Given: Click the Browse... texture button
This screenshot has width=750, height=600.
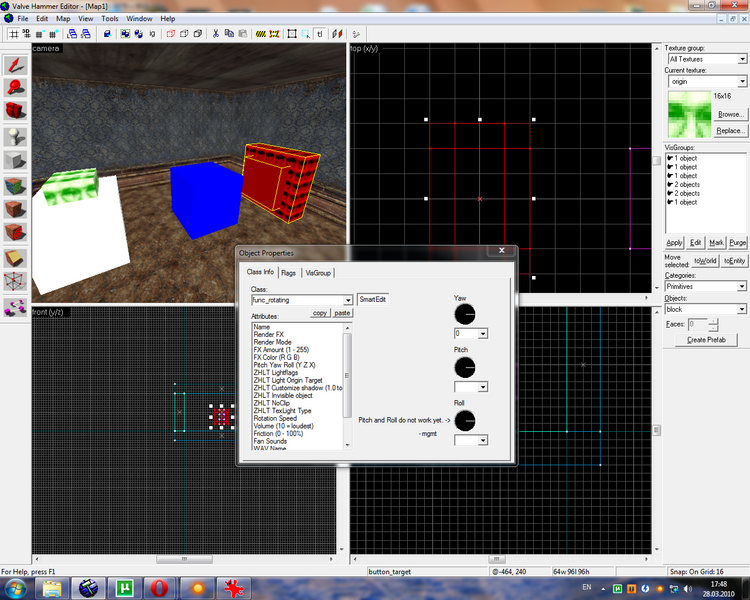Looking at the screenshot, I should tap(730, 114).
